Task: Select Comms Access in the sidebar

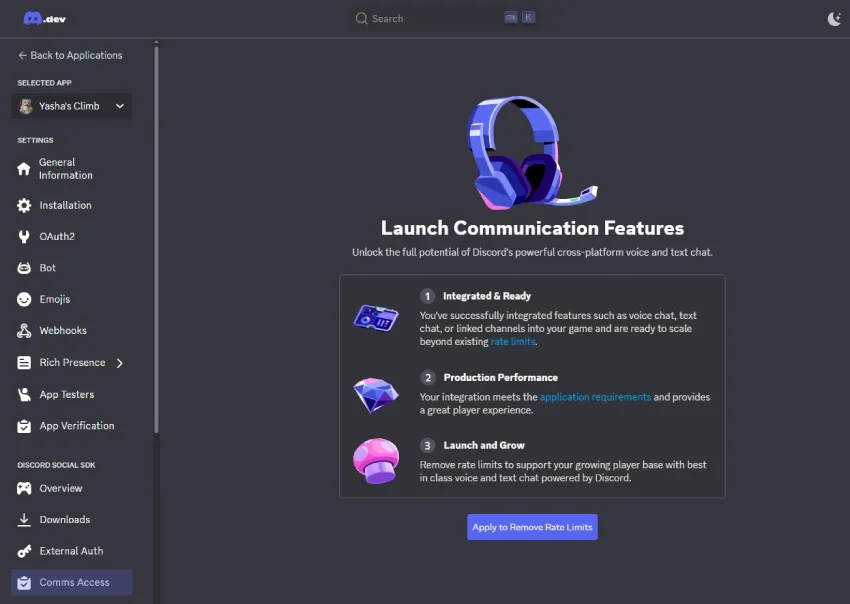Action: [70, 582]
